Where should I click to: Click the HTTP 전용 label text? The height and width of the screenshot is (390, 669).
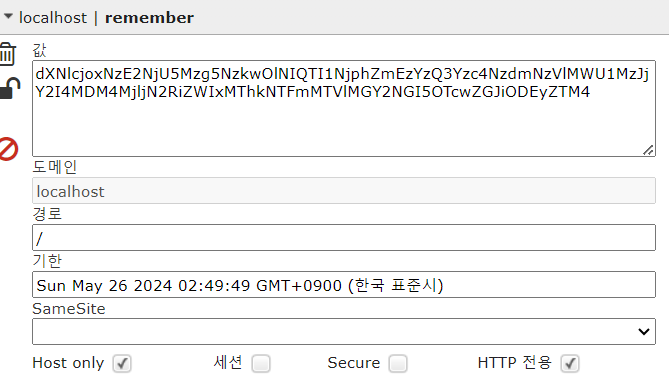click(515, 363)
